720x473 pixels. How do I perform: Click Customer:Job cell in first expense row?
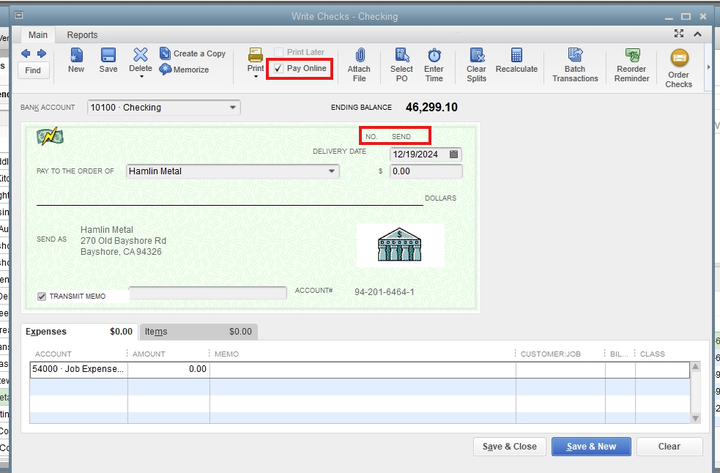[x=561, y=369]
